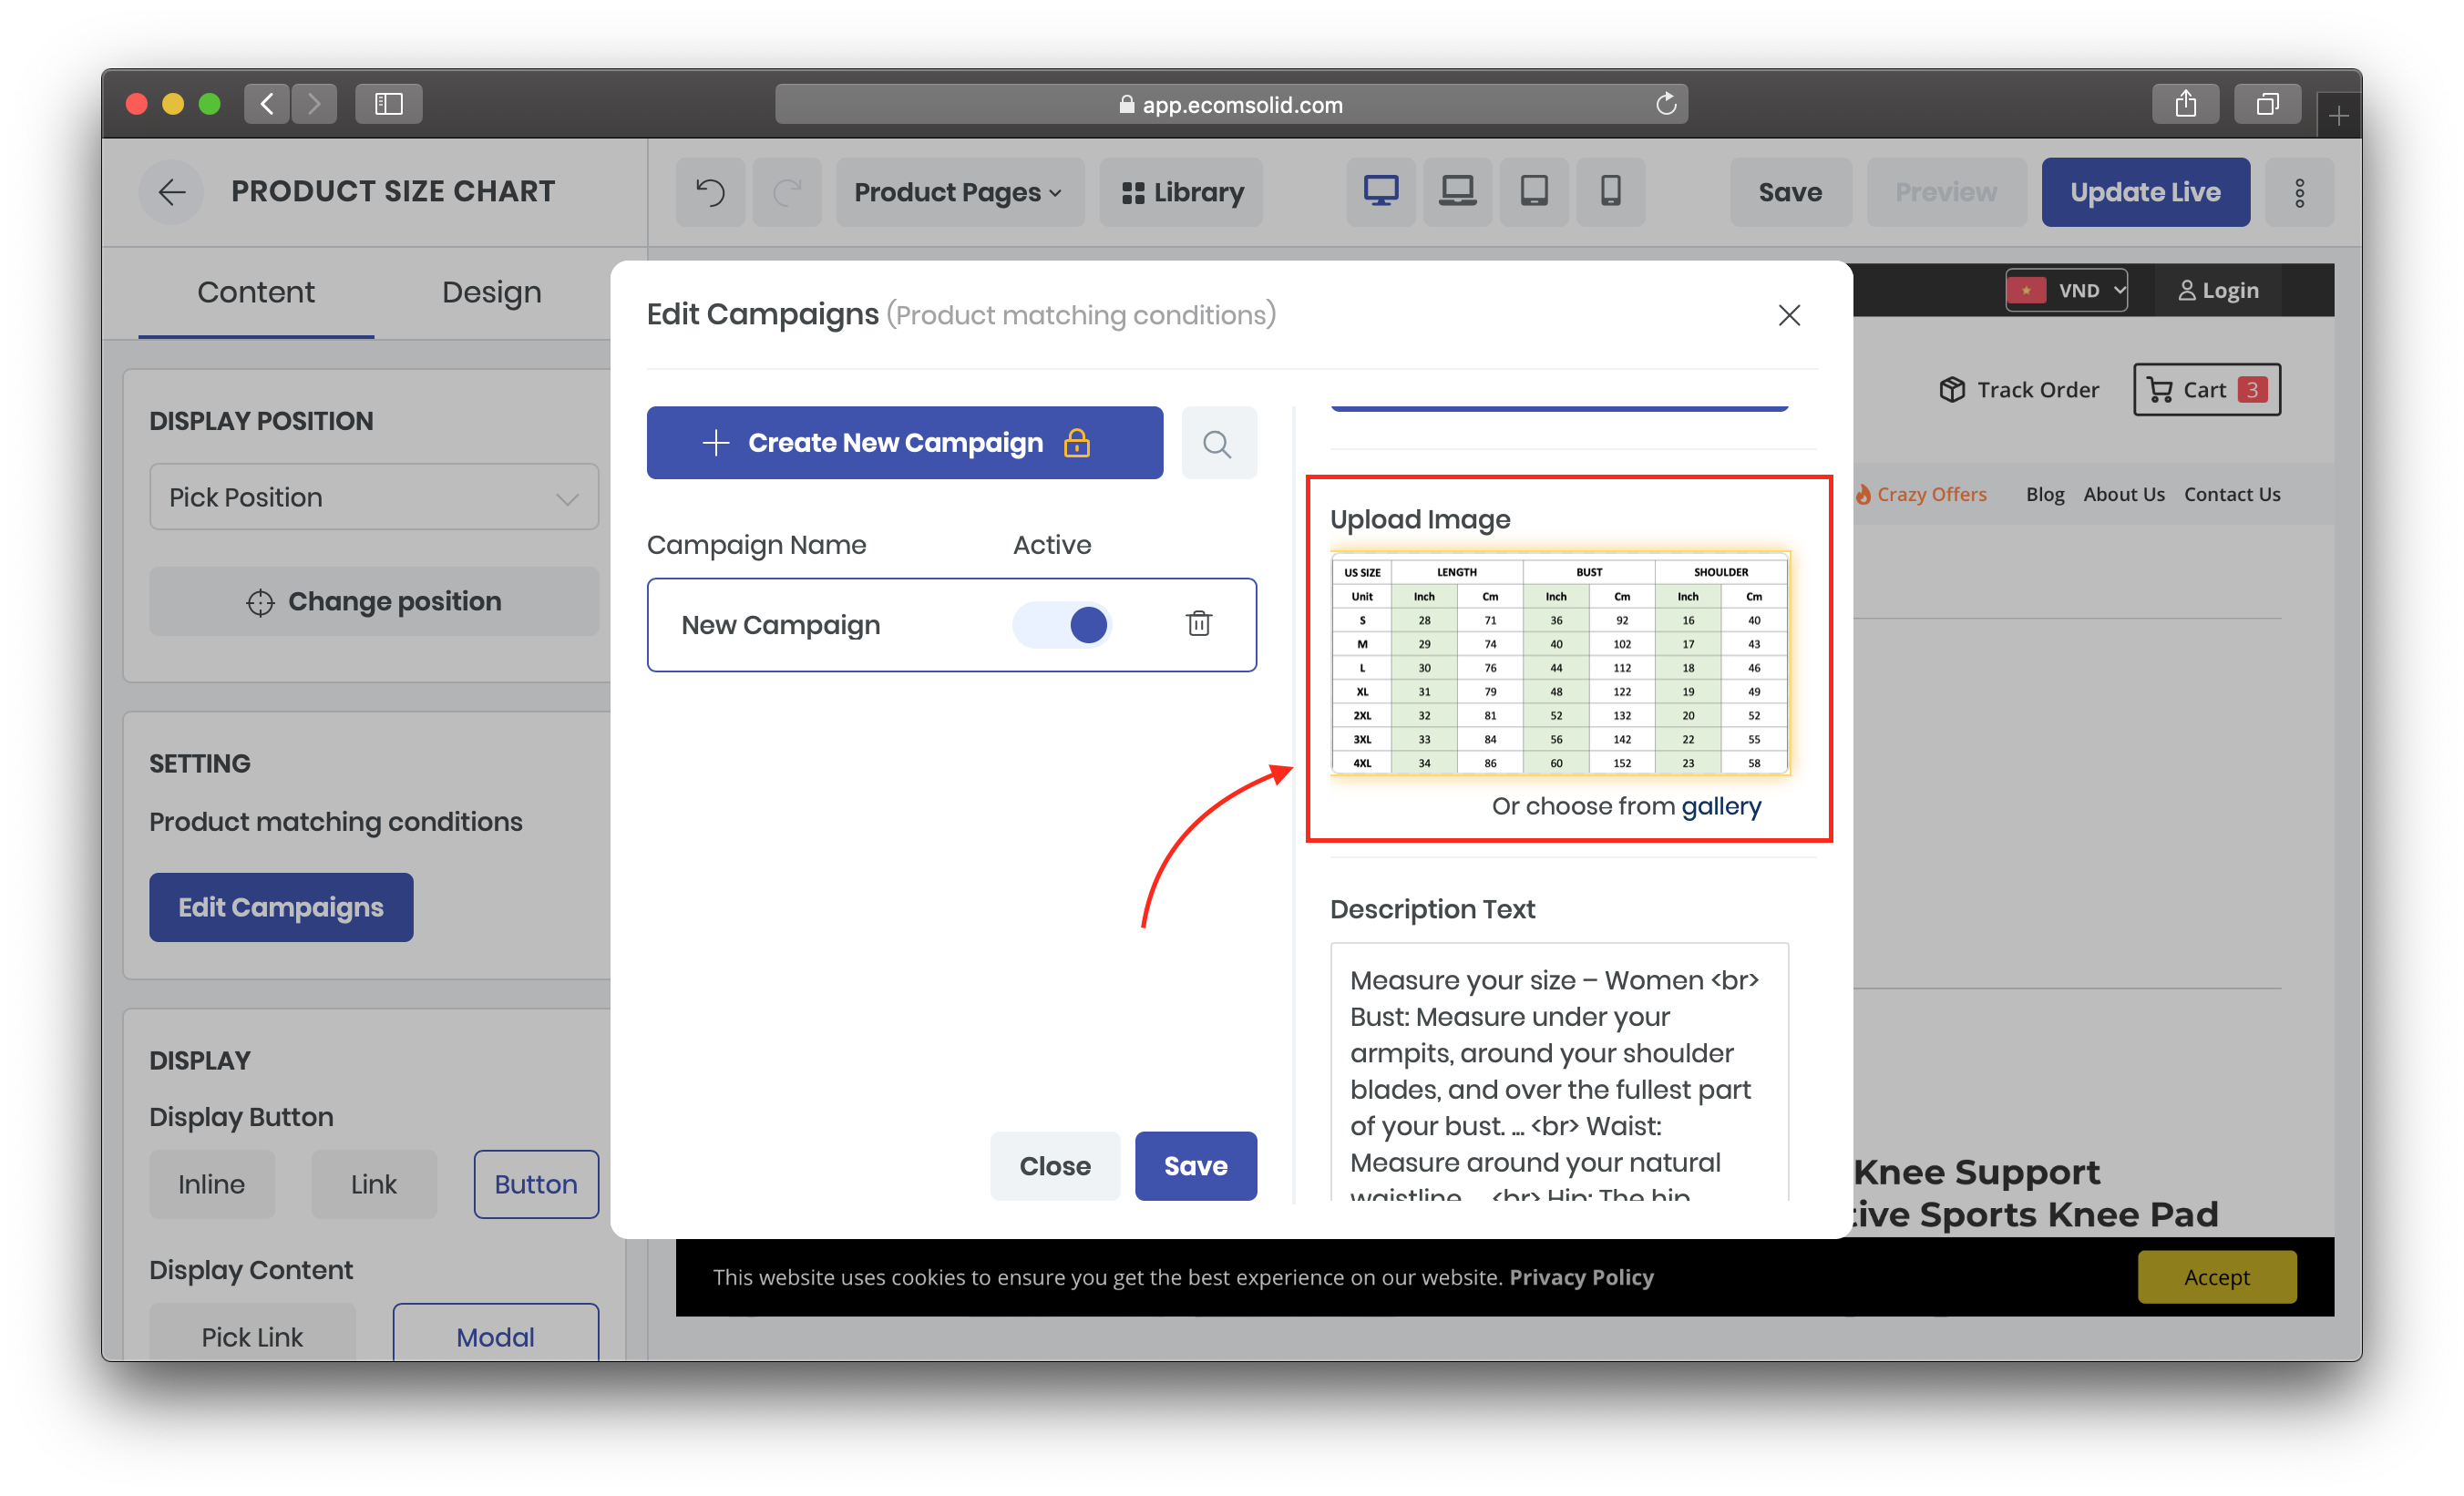Click Save in the top toolbar
Viewport: 2464px width, 1496px height.
[1790, 191]
